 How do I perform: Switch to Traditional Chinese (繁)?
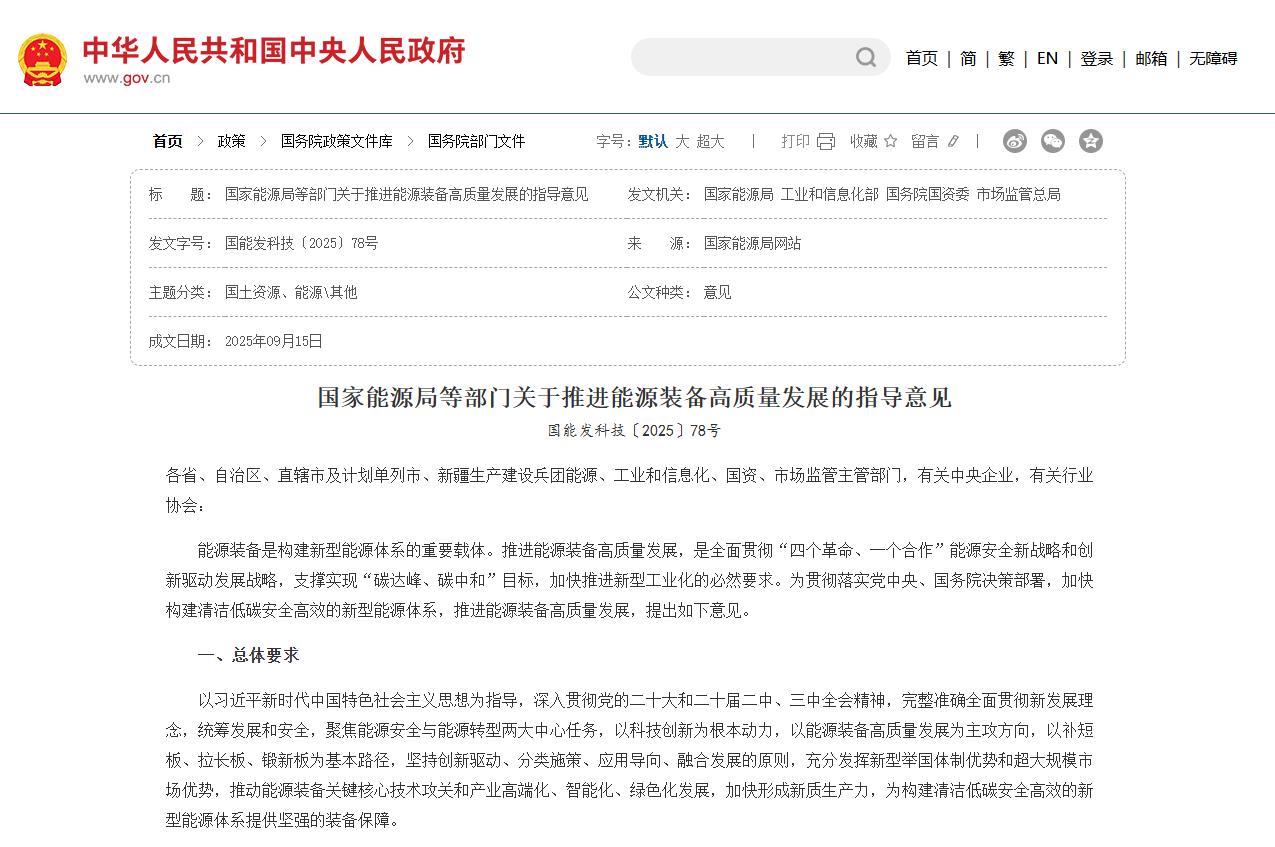click(x=1006, y=58)
